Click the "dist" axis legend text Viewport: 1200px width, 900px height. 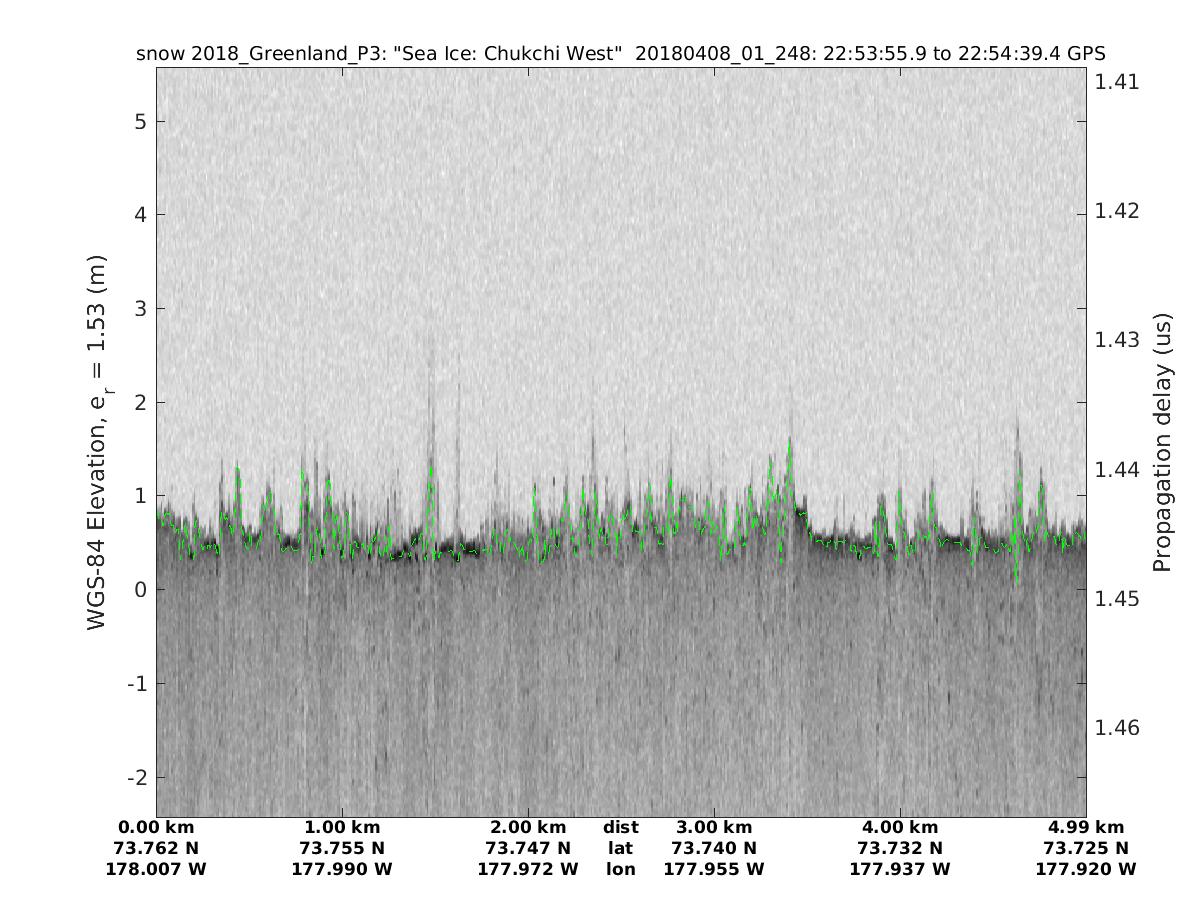[x=621, y=827]
